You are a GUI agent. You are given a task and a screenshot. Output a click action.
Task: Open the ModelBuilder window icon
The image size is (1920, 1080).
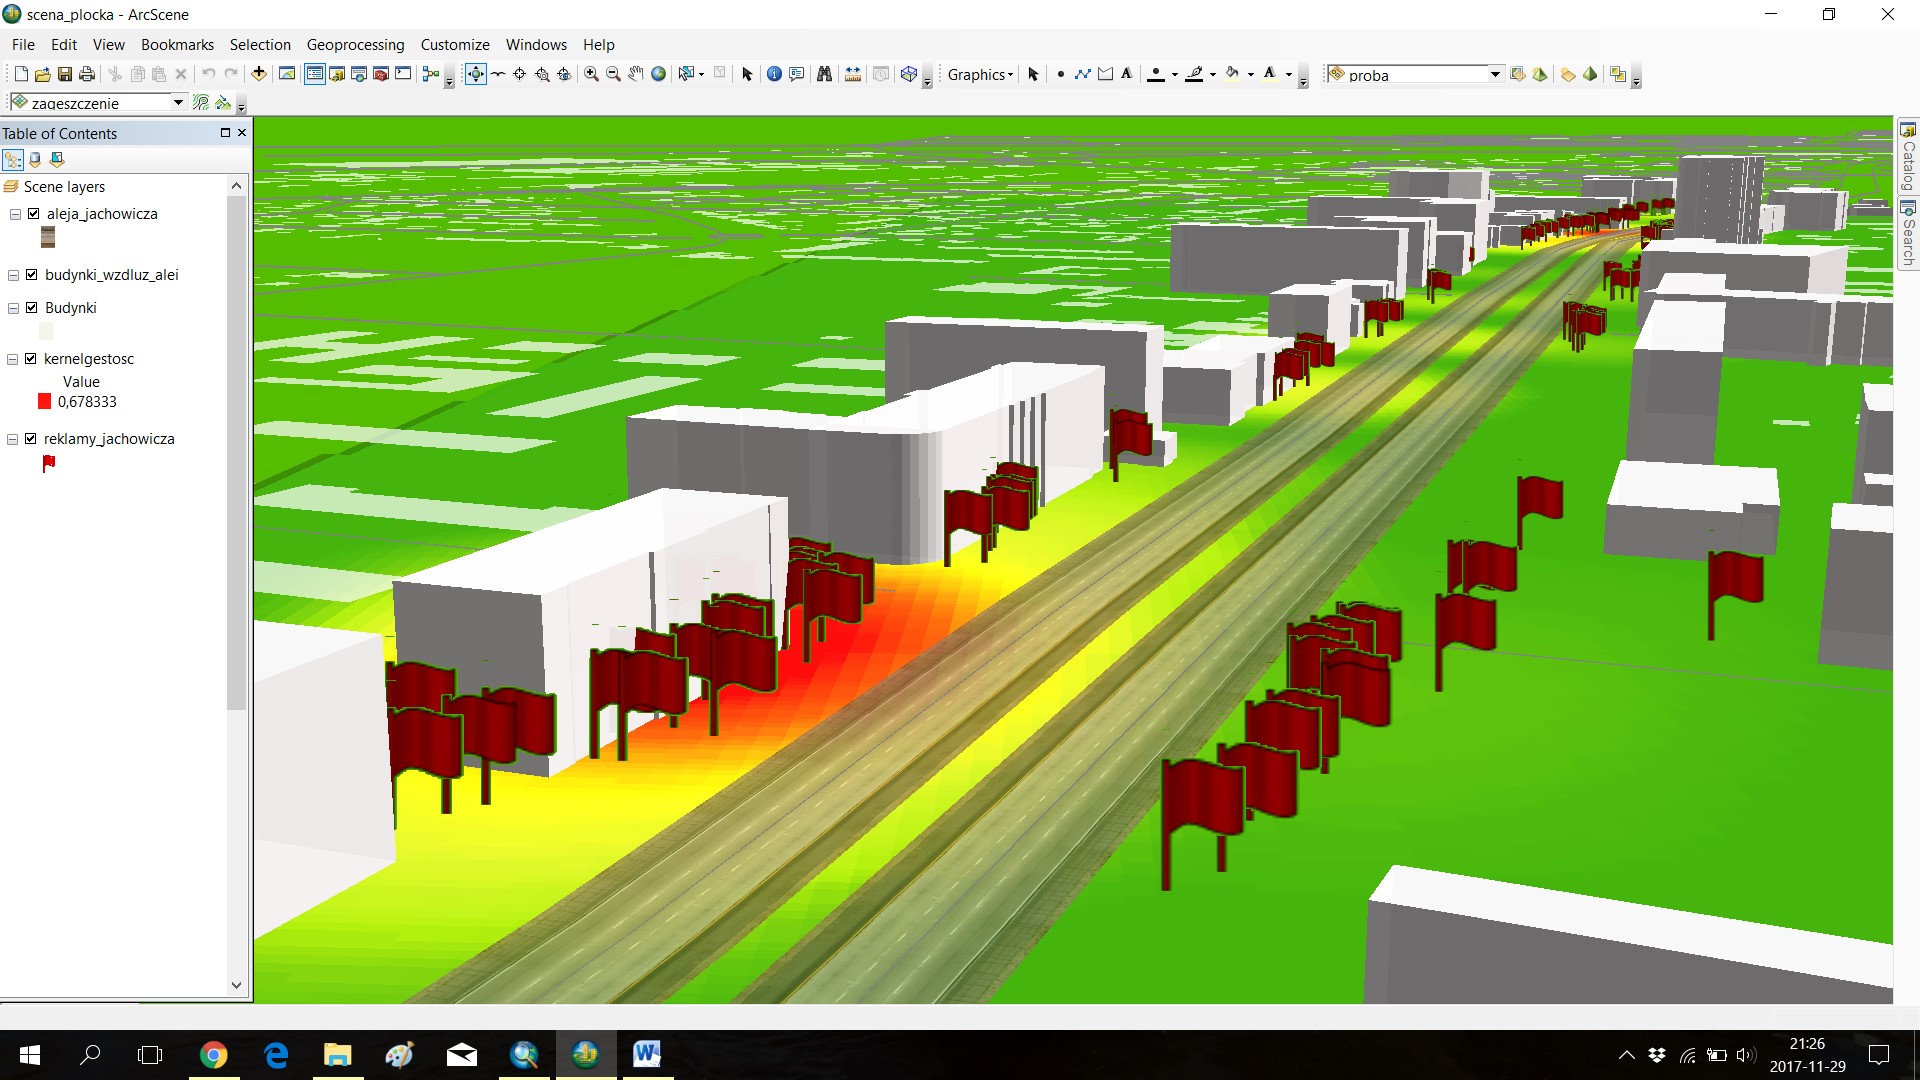click(x=431, y=74)
